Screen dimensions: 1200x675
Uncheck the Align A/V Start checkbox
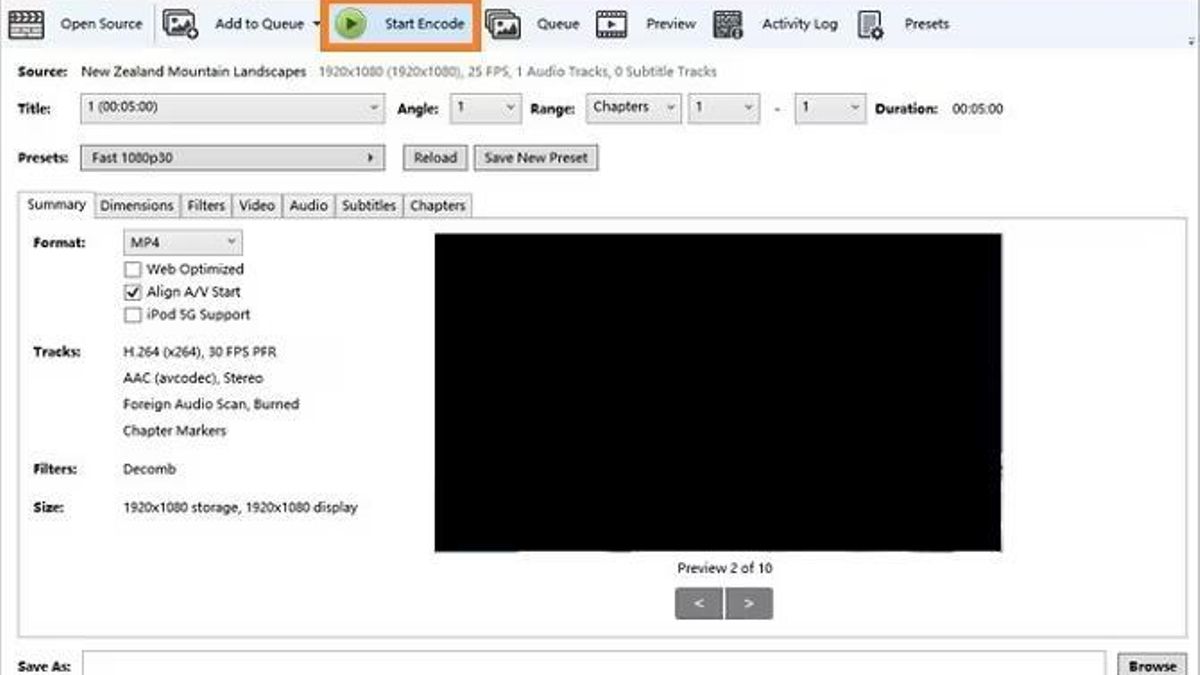[x=132, y=292]
